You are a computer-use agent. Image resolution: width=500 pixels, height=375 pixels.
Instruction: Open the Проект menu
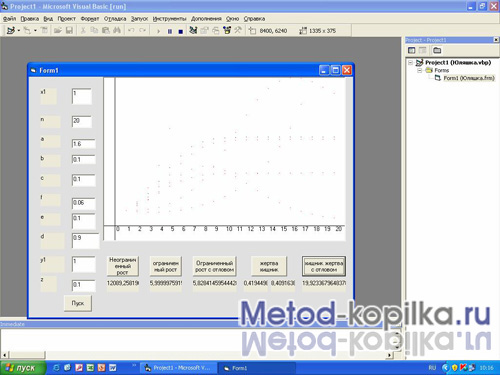(x=67, y=19)
